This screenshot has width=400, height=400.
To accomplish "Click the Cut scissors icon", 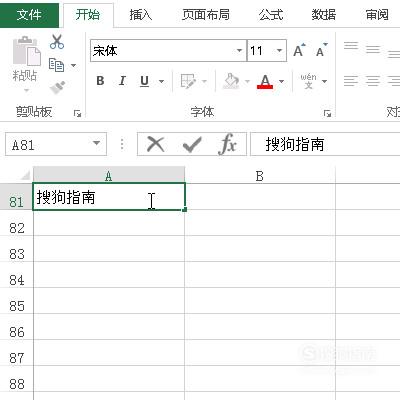I will (x=57, y=42).
